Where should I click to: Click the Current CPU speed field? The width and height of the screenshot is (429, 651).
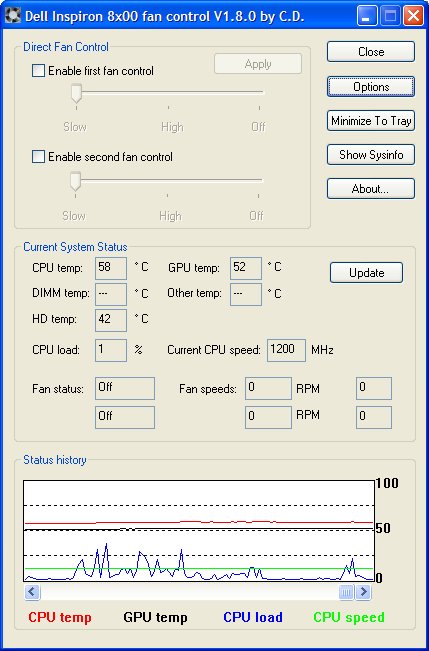click(286, 350)
